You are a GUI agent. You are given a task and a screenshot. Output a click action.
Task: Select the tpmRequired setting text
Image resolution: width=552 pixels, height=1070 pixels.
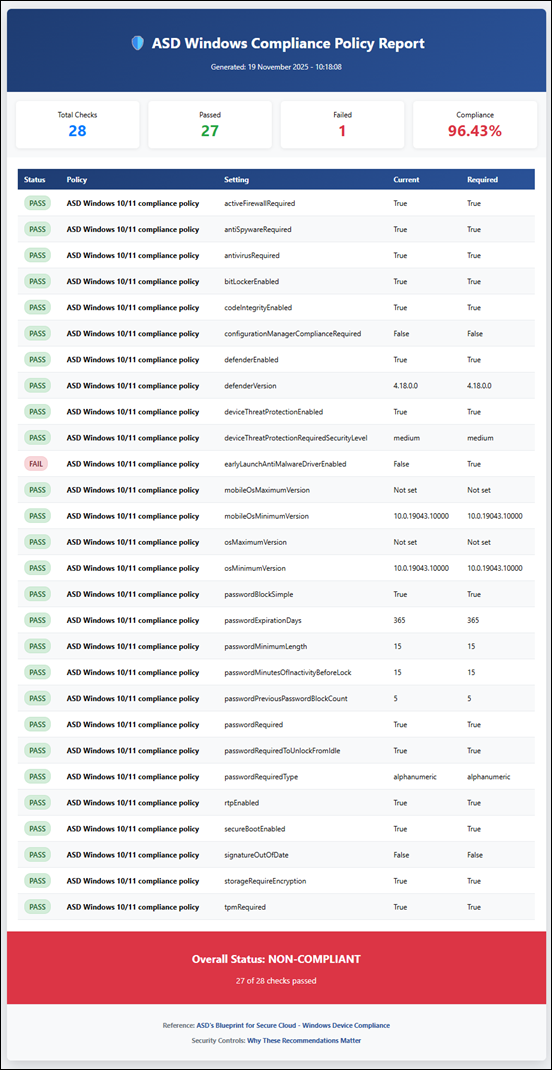(x=245, y=907)
